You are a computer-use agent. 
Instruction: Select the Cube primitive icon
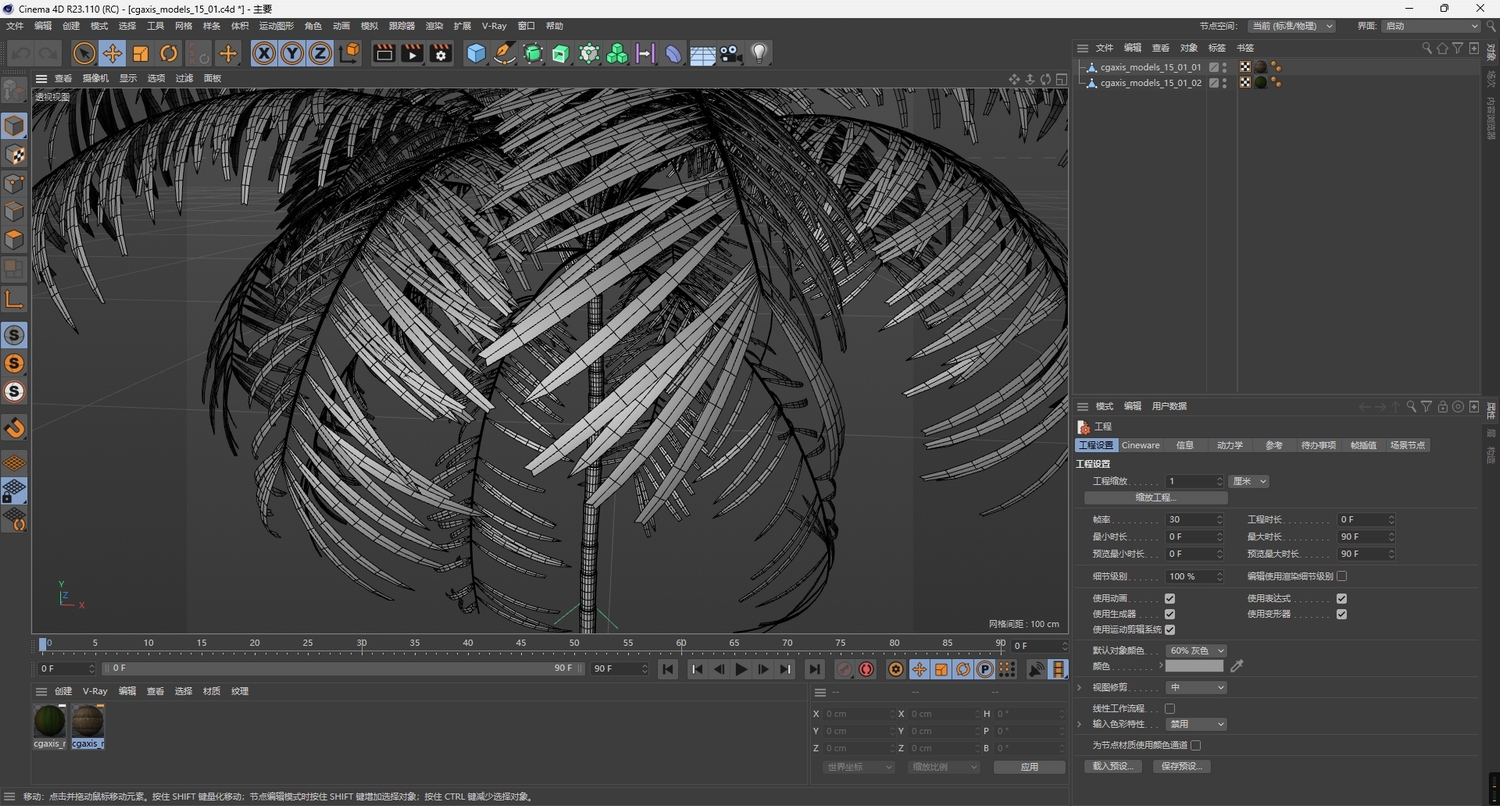pyautogui.click(x=475, y=53)
